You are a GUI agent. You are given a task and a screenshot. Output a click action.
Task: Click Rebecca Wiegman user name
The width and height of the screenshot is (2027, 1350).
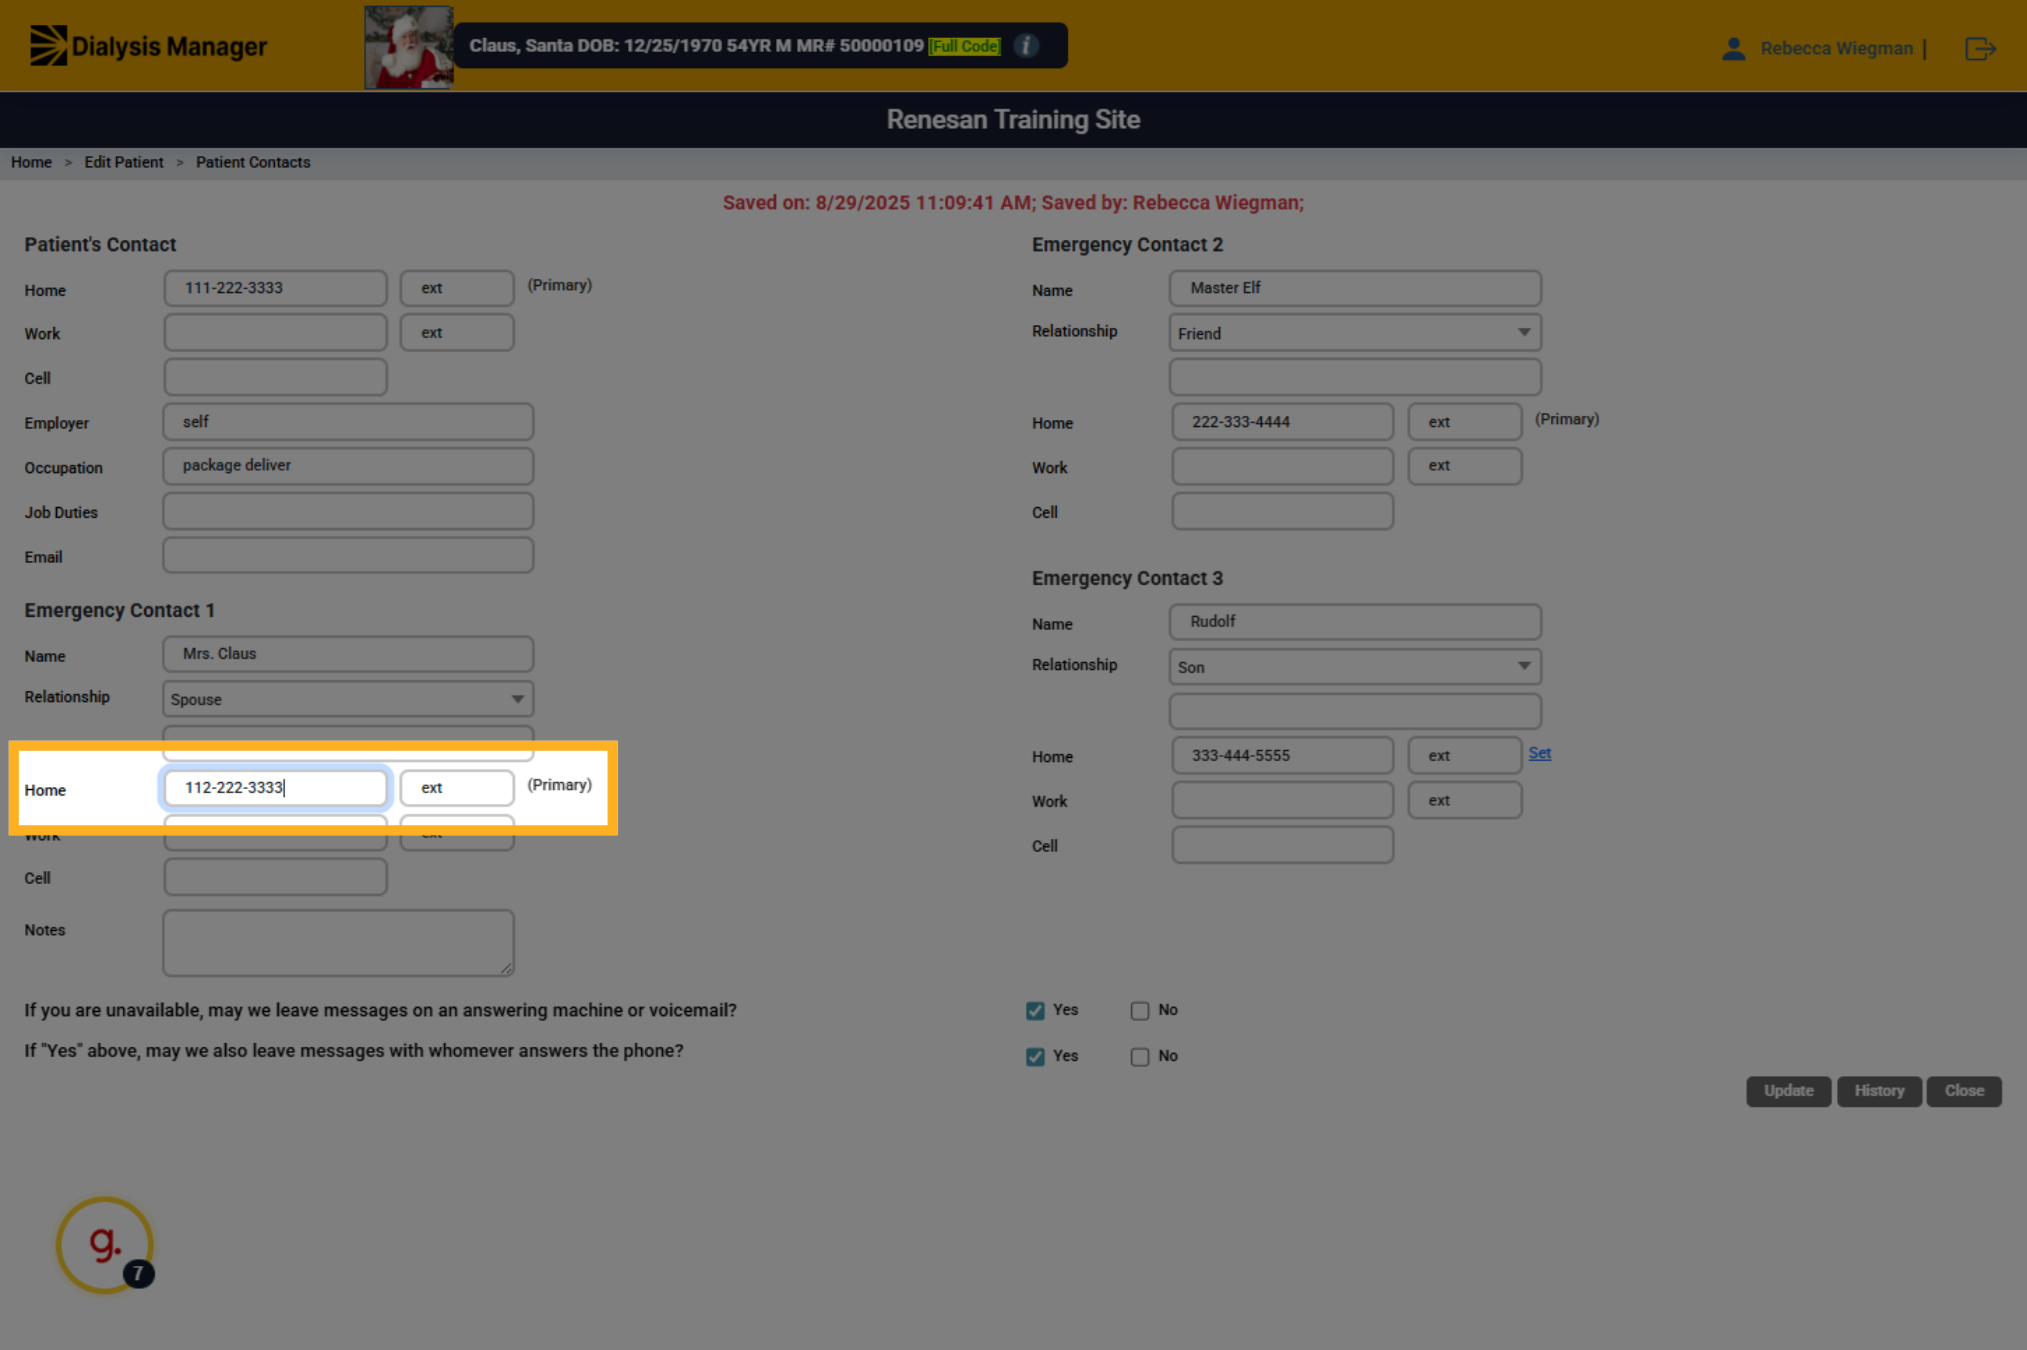[x=1836, y=48]
